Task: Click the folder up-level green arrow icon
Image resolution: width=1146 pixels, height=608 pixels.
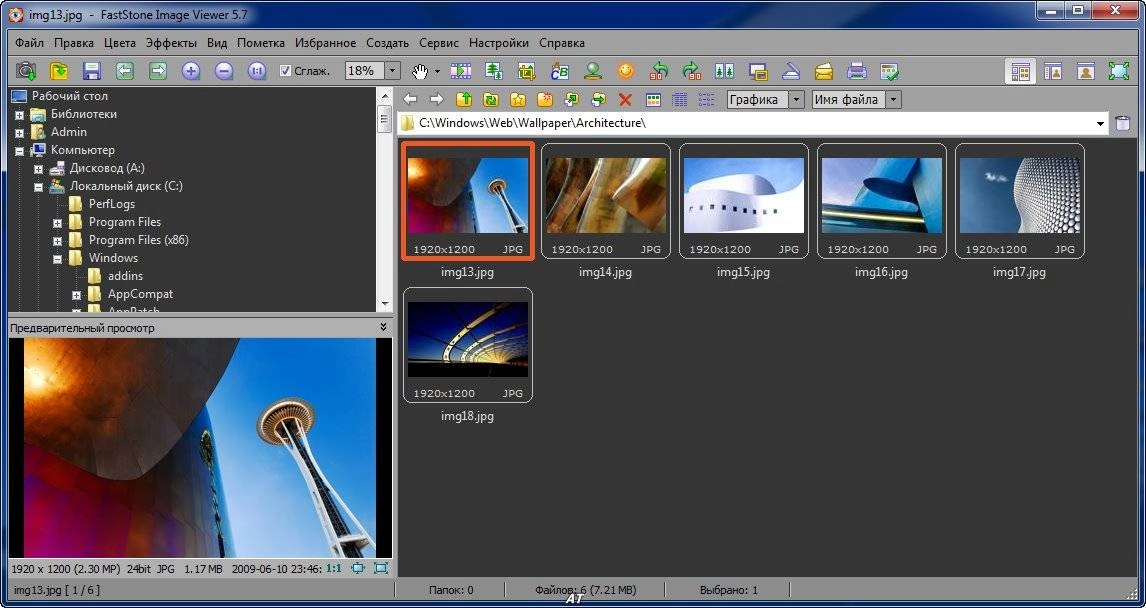Action: (x=463, y=99)
